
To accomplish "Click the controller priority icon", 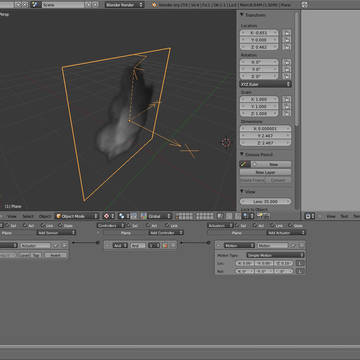I will [x=165, y=245].
